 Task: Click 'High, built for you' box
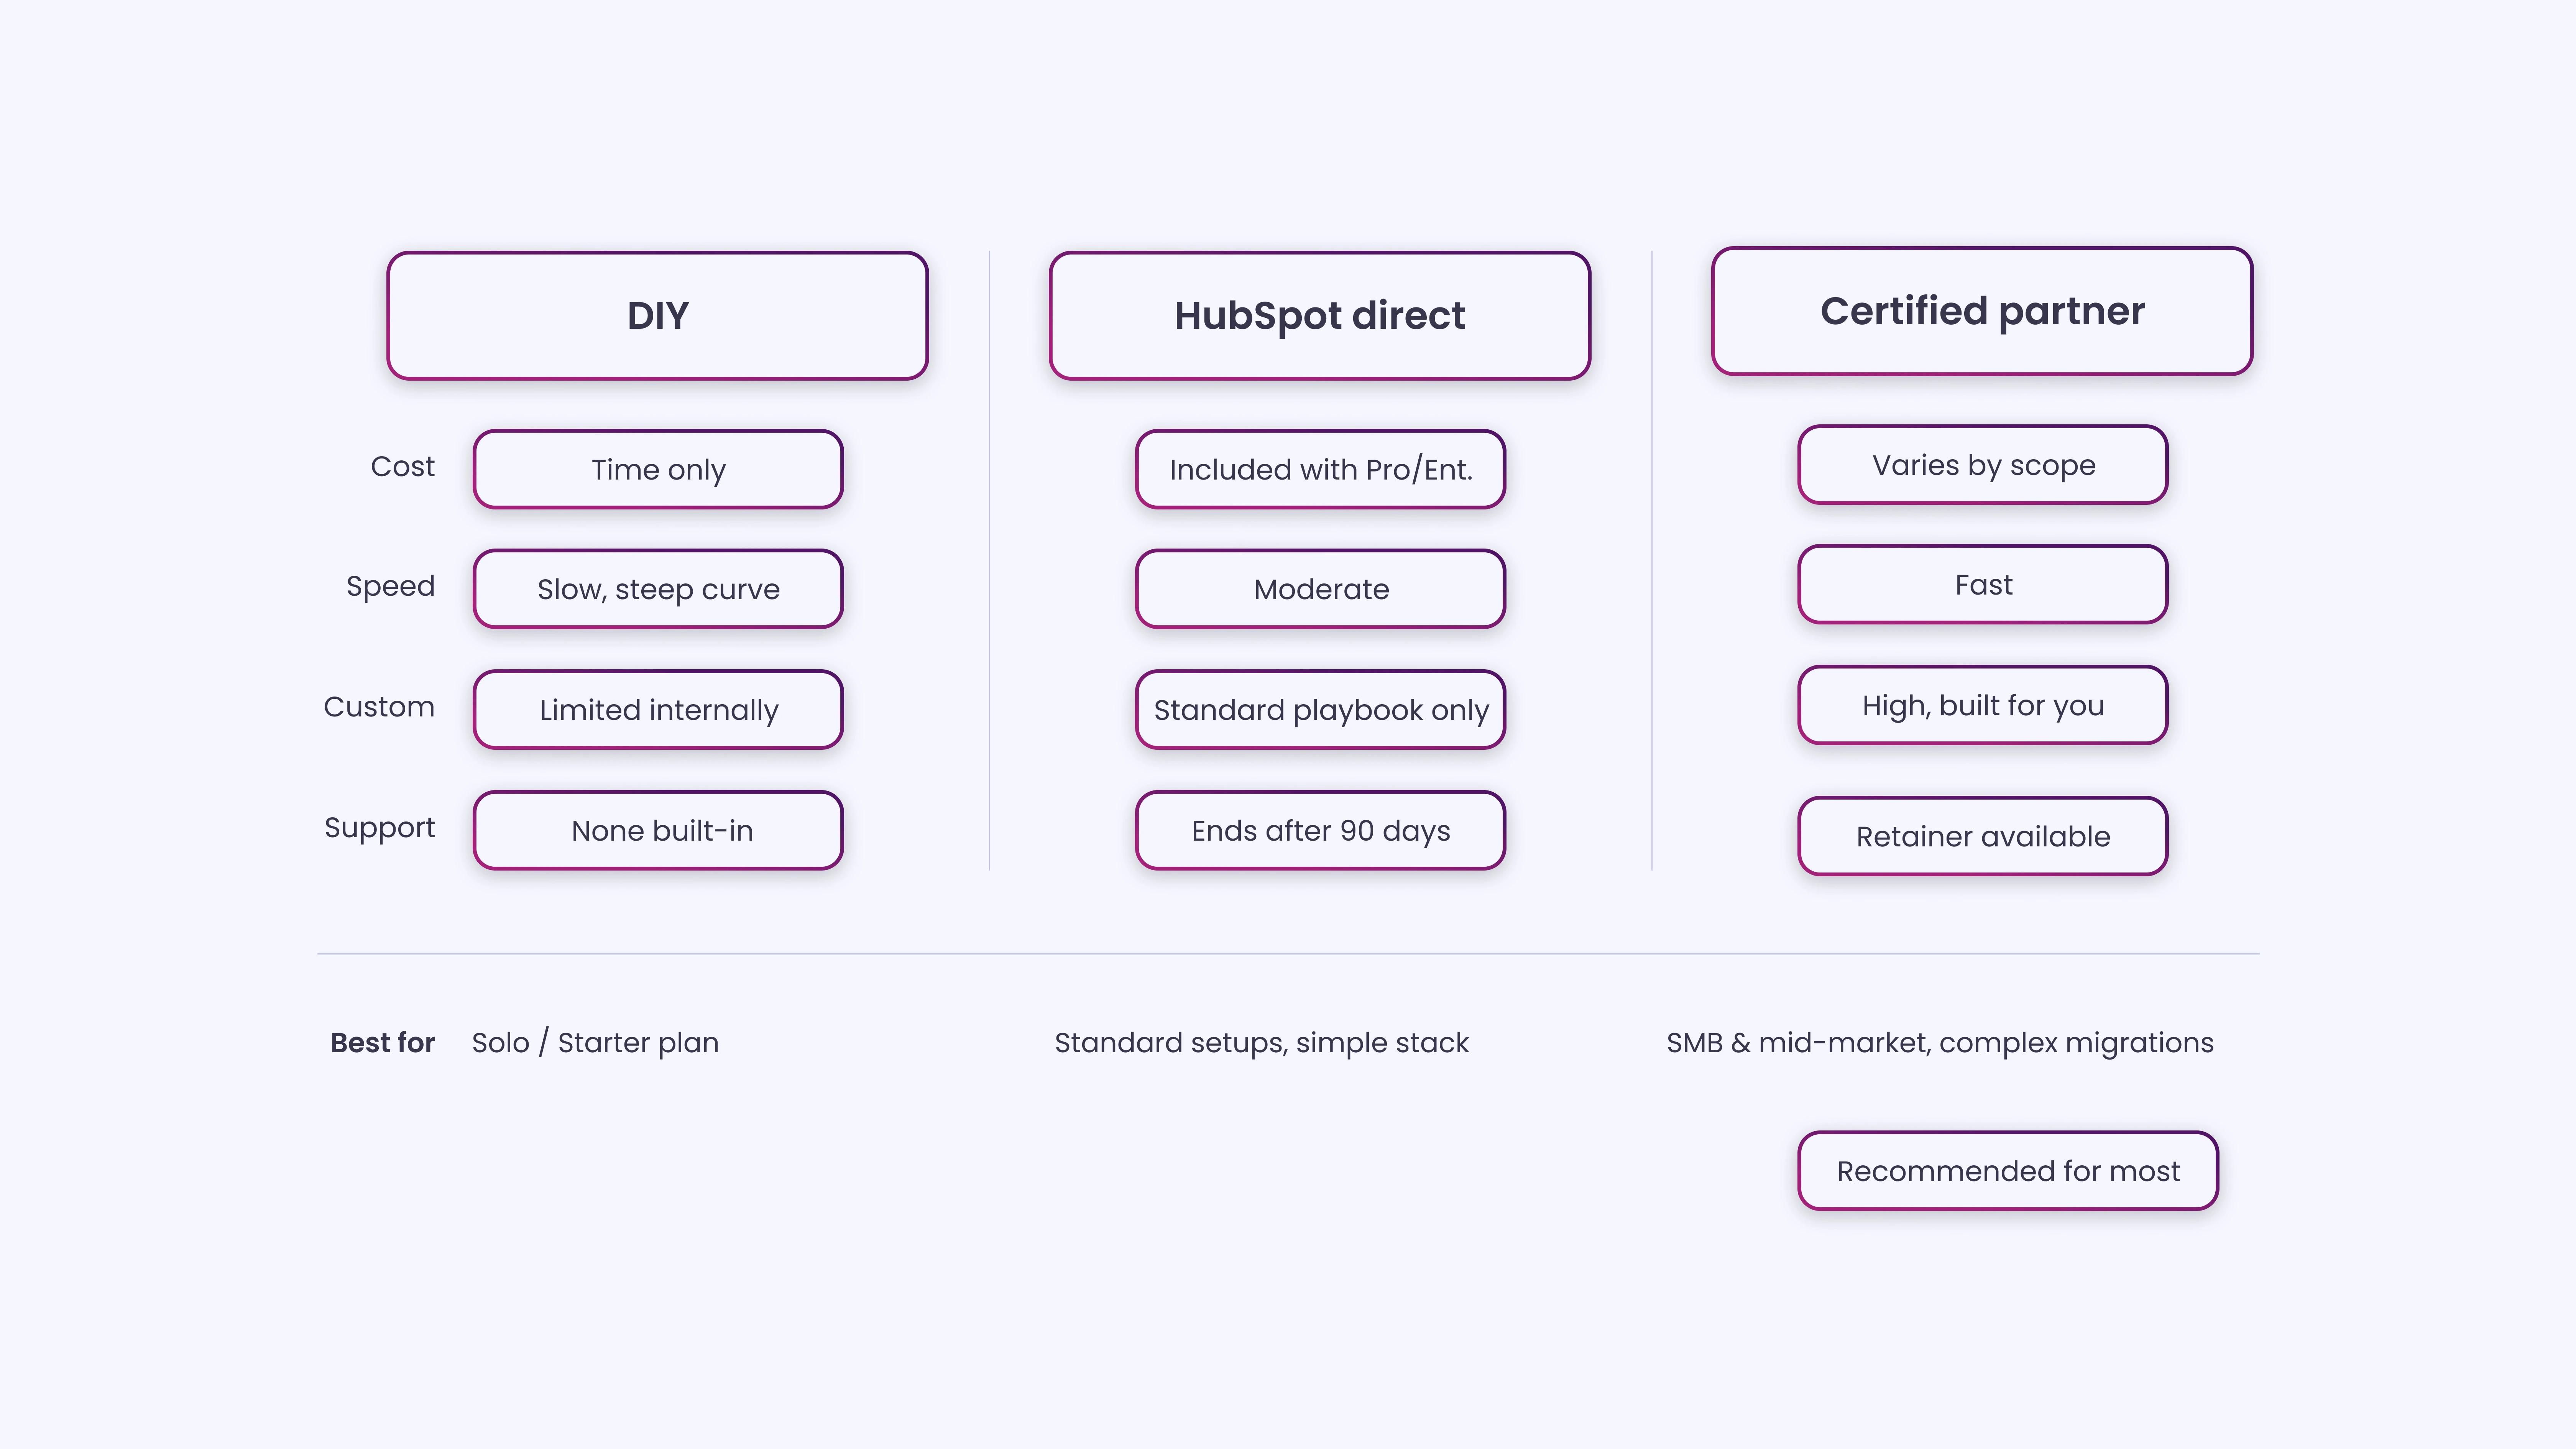[1983, 705]
